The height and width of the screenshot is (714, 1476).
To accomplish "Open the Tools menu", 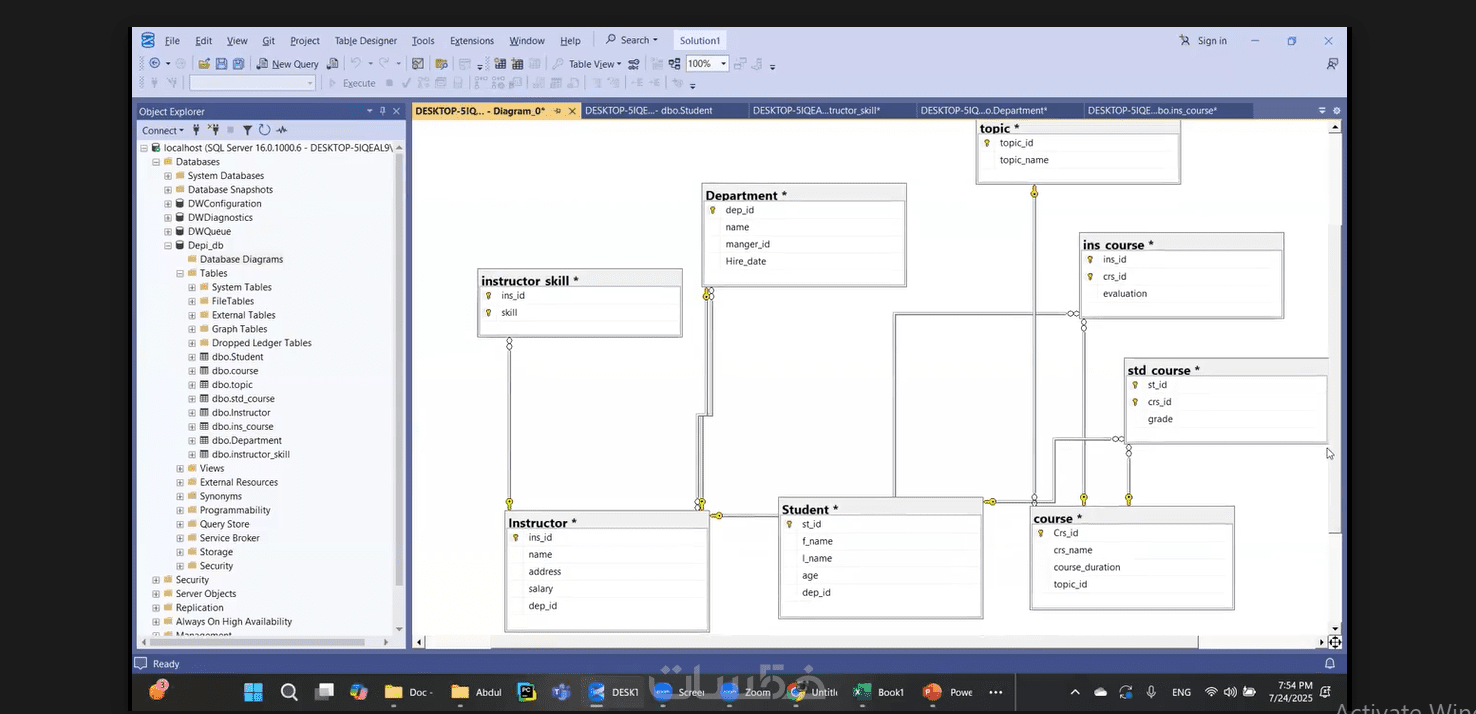I will pos(423,41).
